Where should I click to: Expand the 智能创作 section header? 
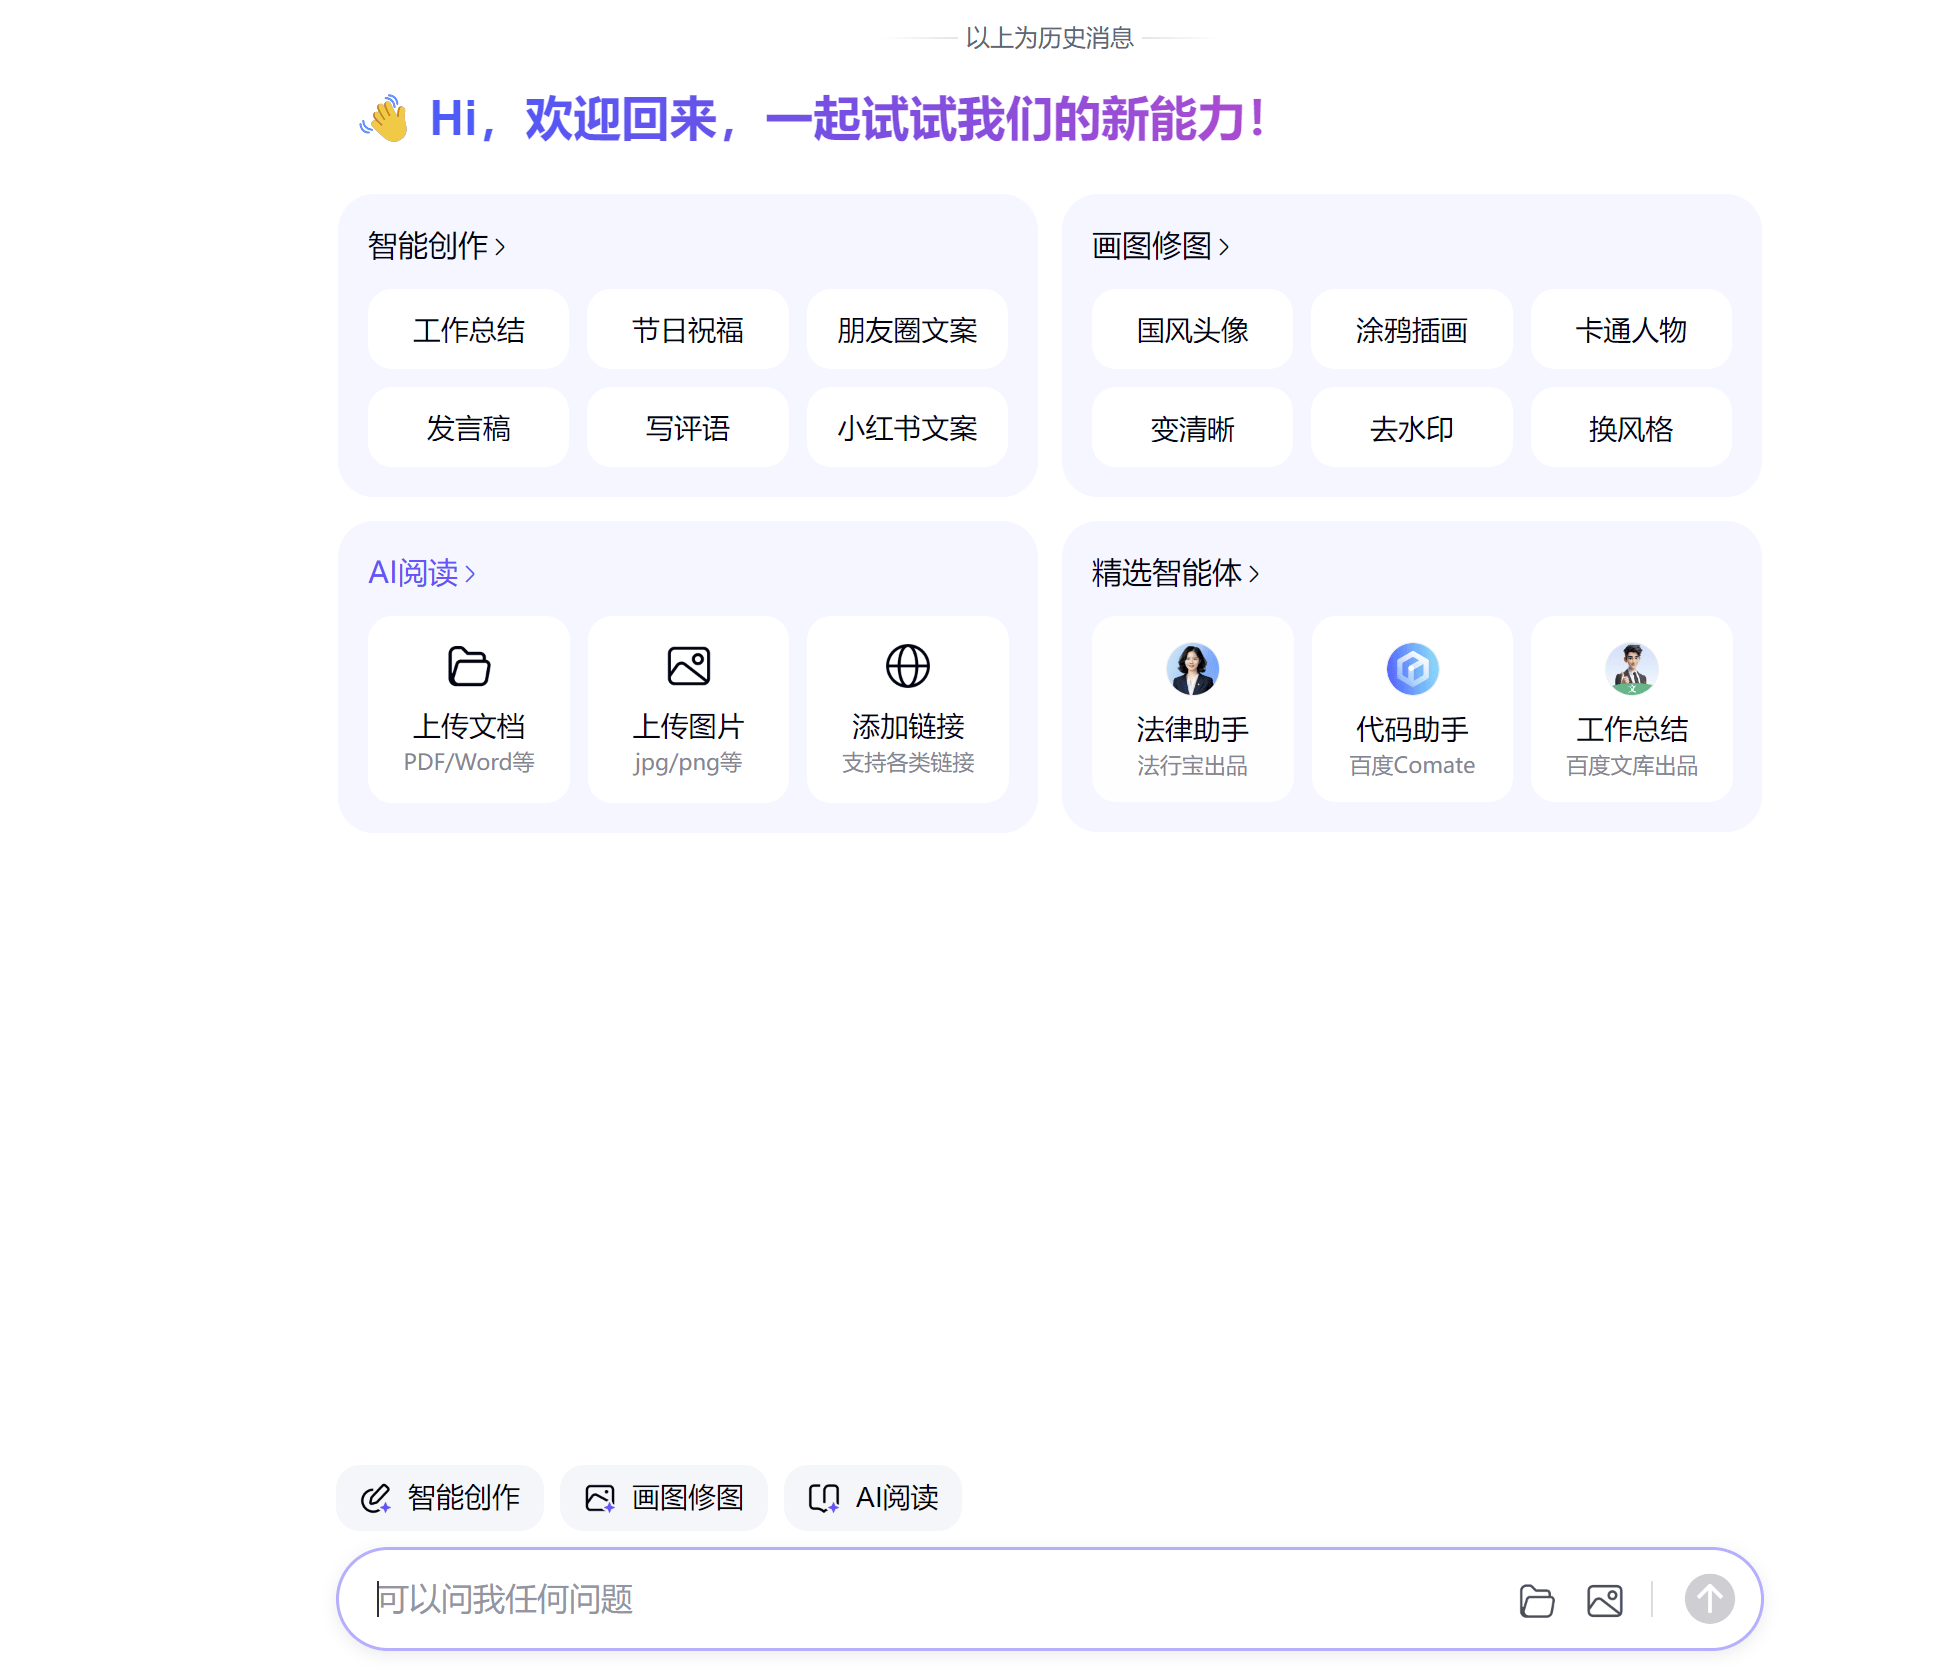(x=437, y=246)
